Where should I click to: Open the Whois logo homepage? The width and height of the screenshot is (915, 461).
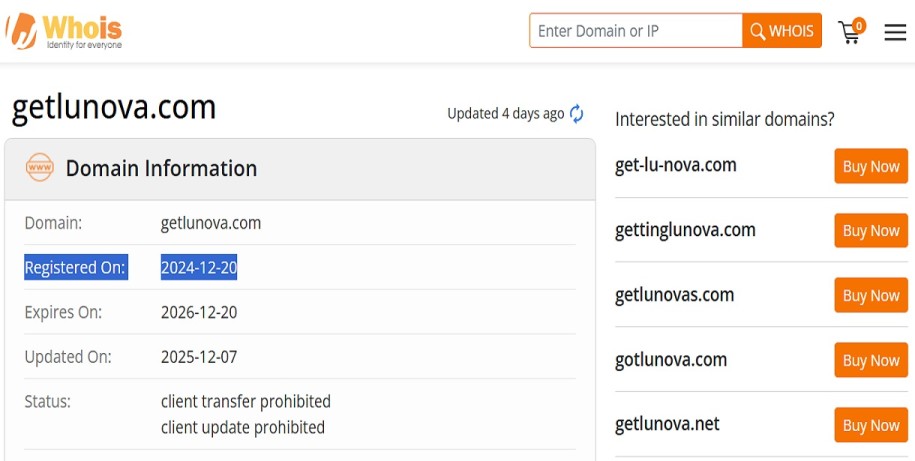pos(63,31)
